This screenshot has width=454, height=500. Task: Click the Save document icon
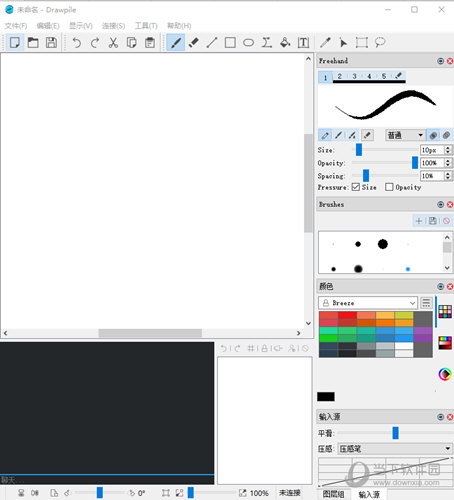click(x=51, y=43)
